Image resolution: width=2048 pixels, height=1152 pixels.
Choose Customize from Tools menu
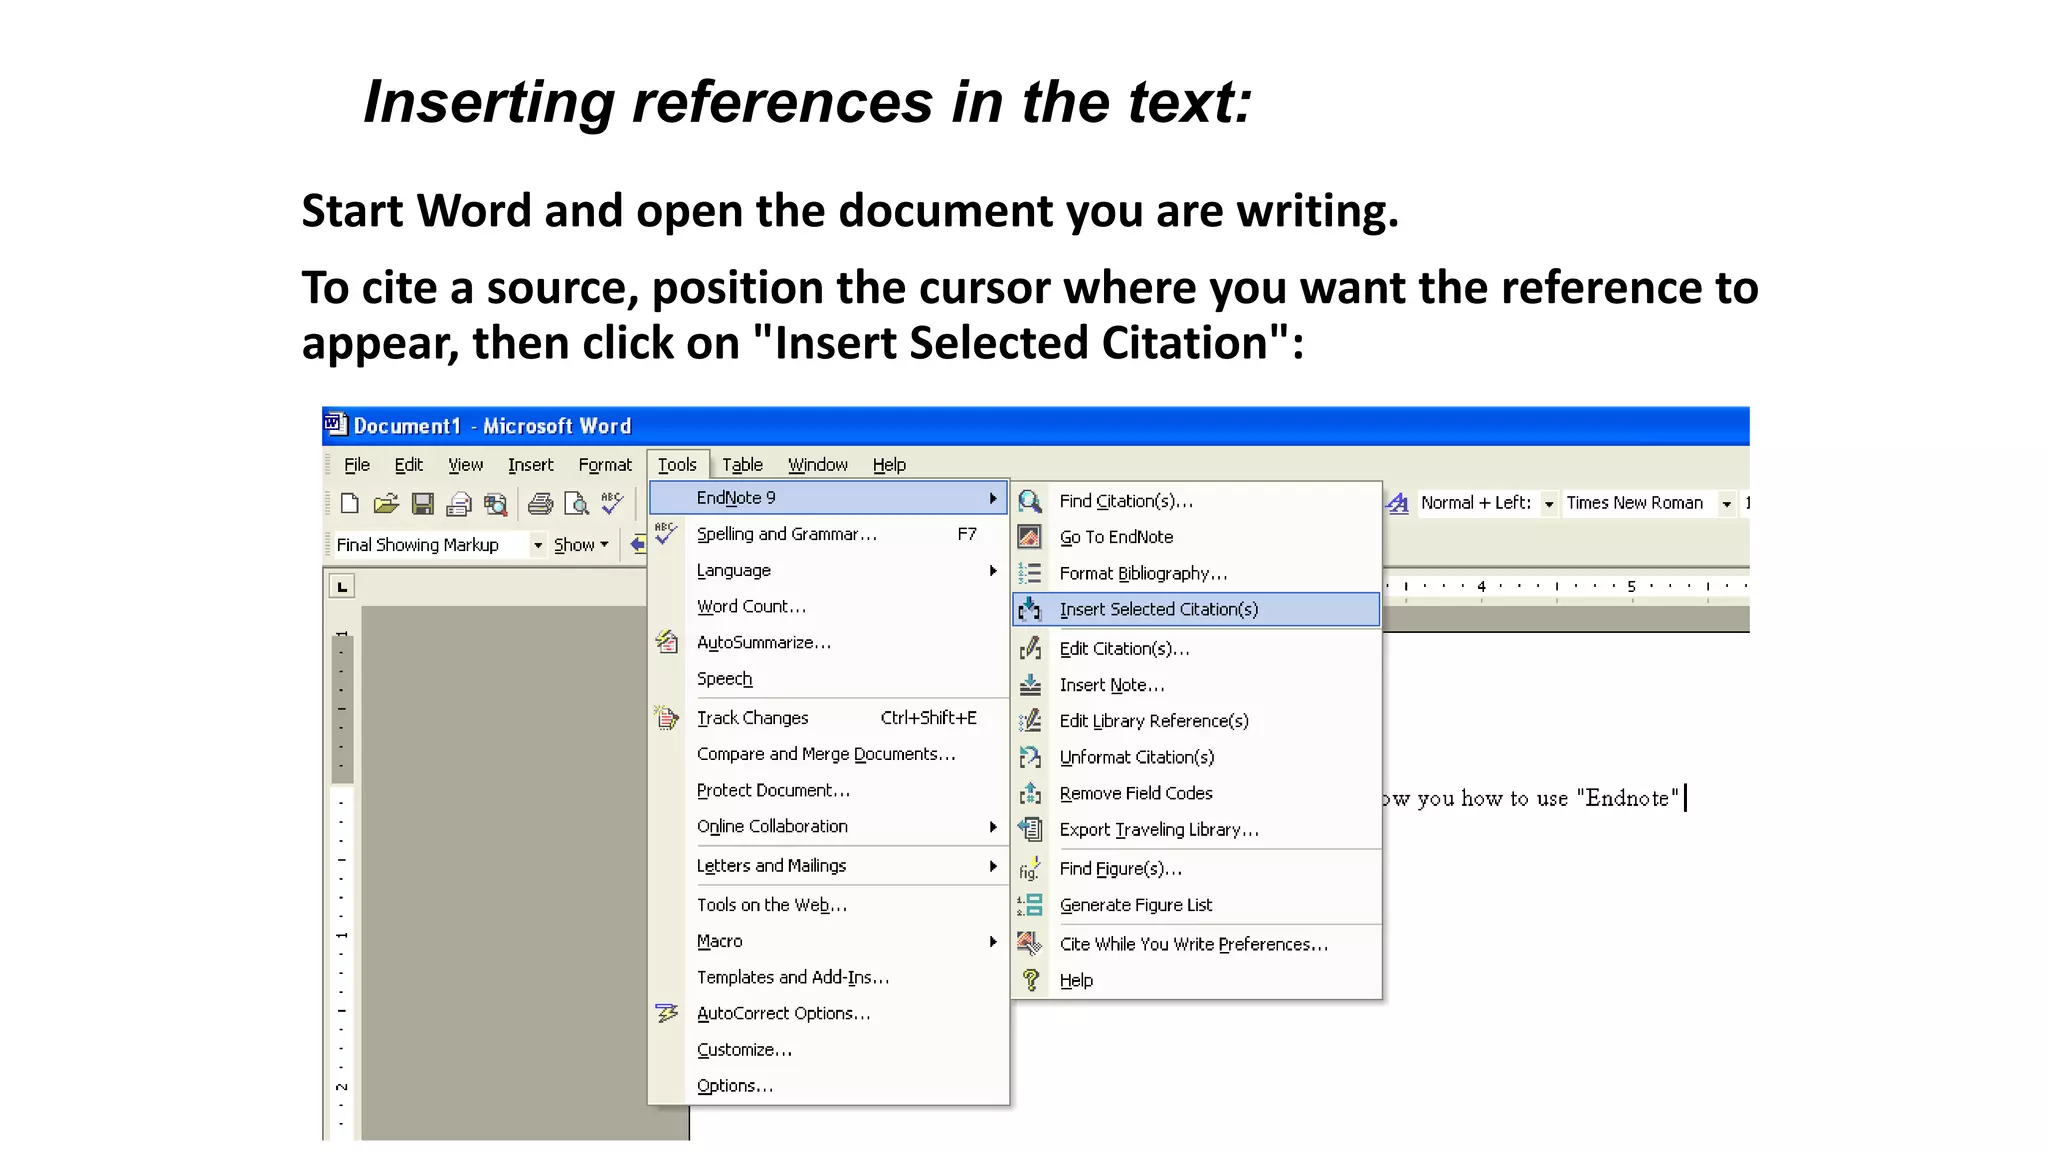828,1050
